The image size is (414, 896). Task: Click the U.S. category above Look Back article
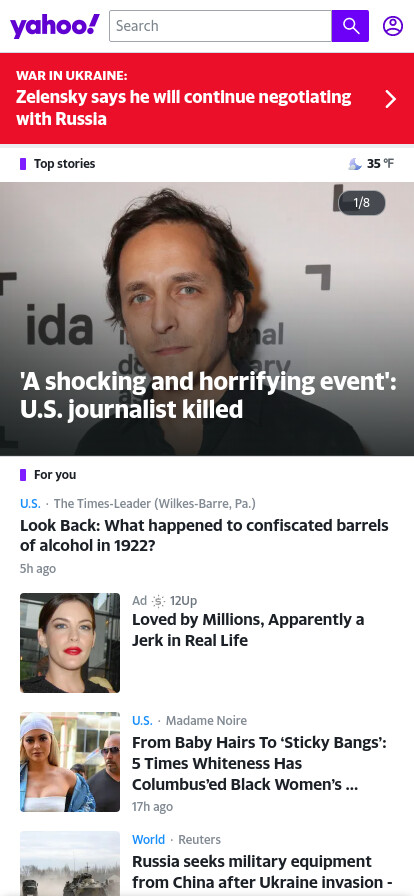[30, 503]
